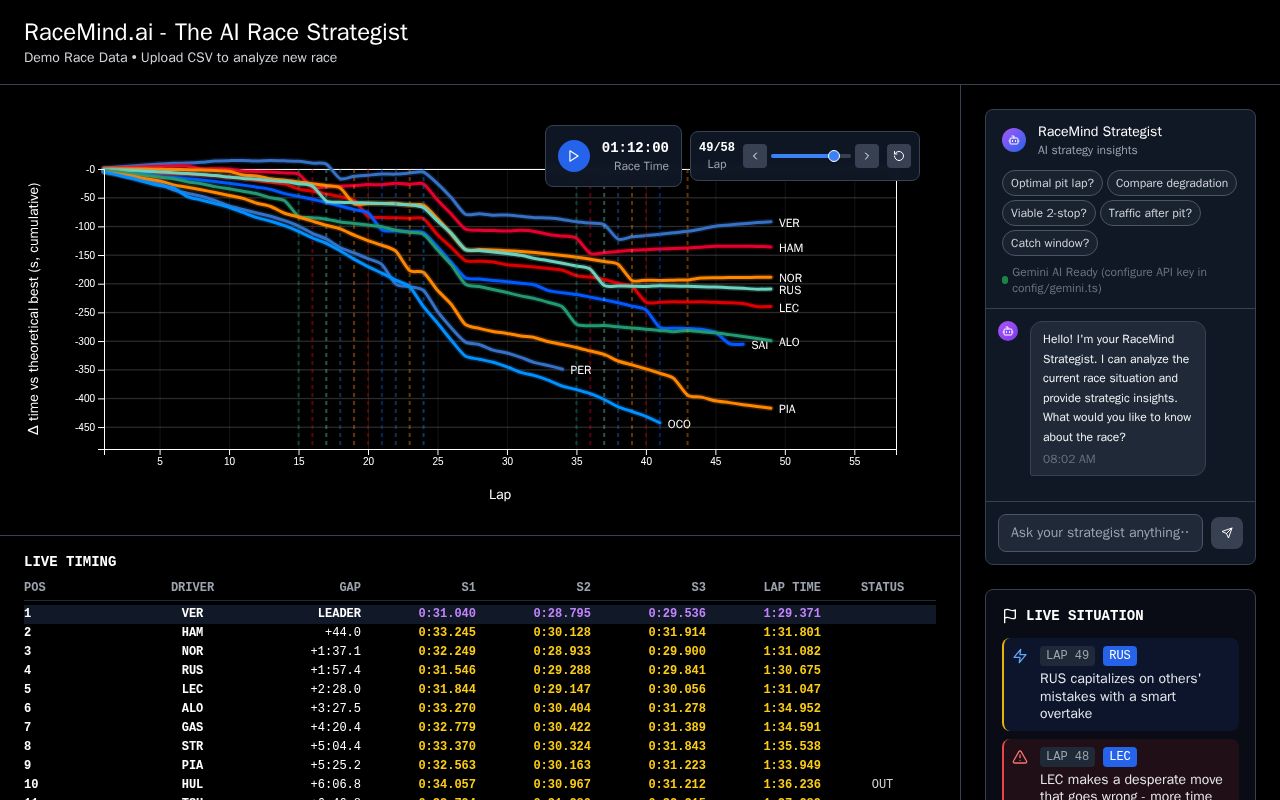Viewport: 1280px width, 800px height.
Task: Click the VER label on the chart
Action: click(x=789, y=224)
